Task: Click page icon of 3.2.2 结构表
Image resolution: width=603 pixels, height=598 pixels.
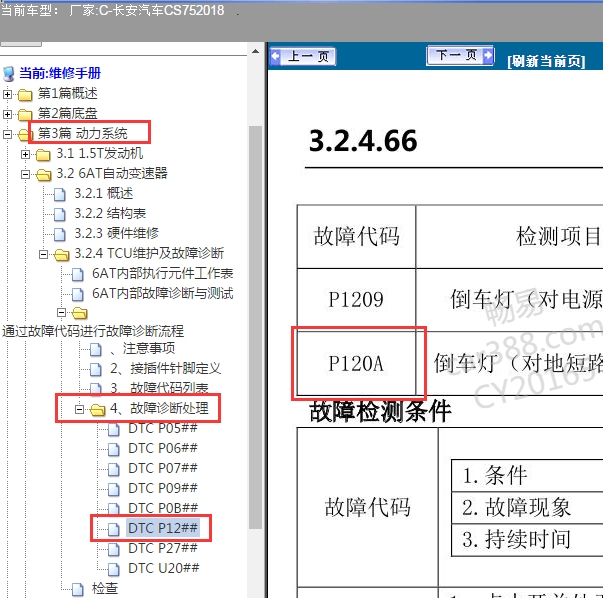Action: (x=60, y=214)
